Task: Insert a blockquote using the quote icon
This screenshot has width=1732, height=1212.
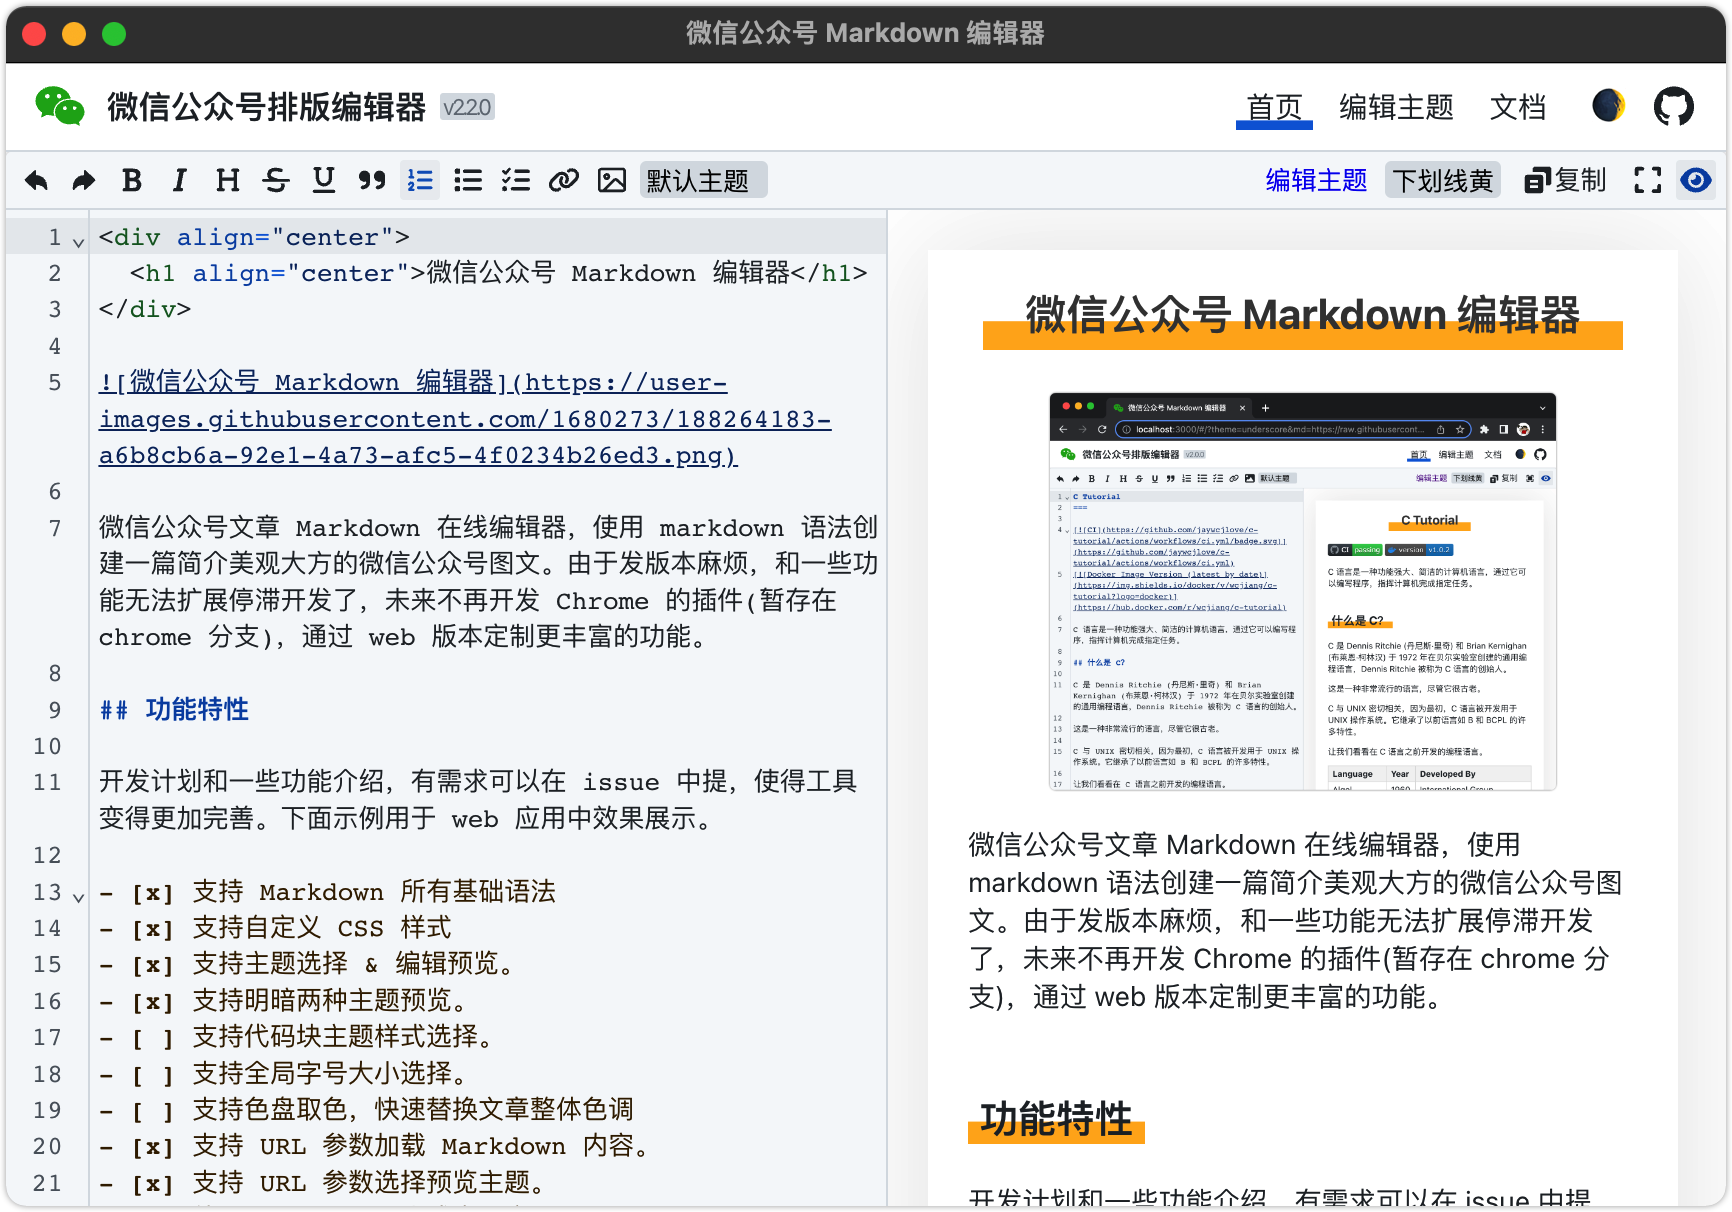Action: coord(372,180)
